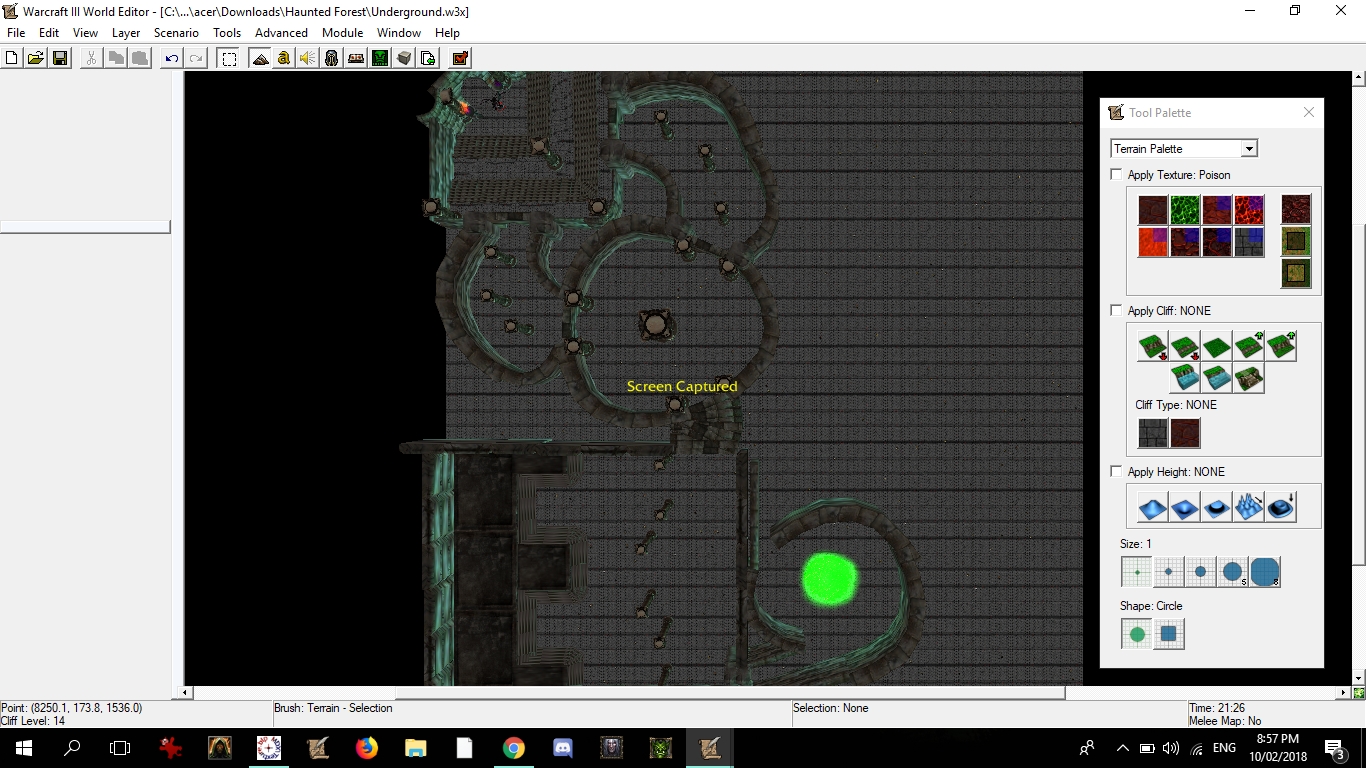Screen dimensions: 1366x768
Task: Click the horizontal scrollbar left arrow
Action: tap(184, 692)
